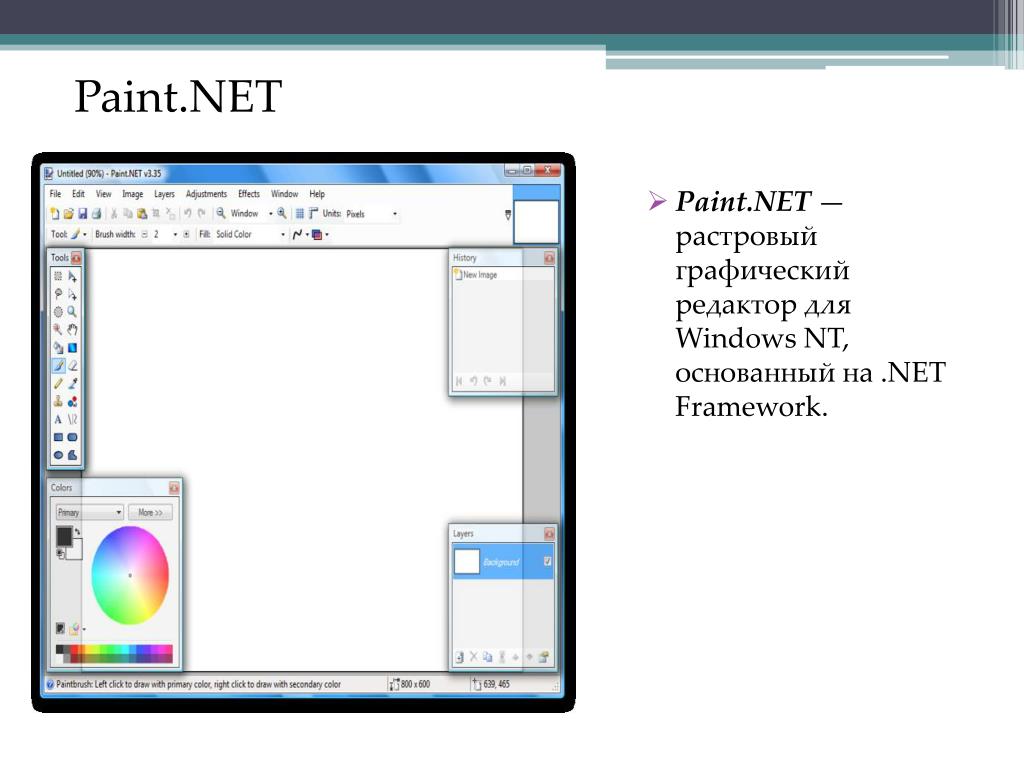Click the image list thumbnail at top right
1024x768 pixels.
point(536,222)
